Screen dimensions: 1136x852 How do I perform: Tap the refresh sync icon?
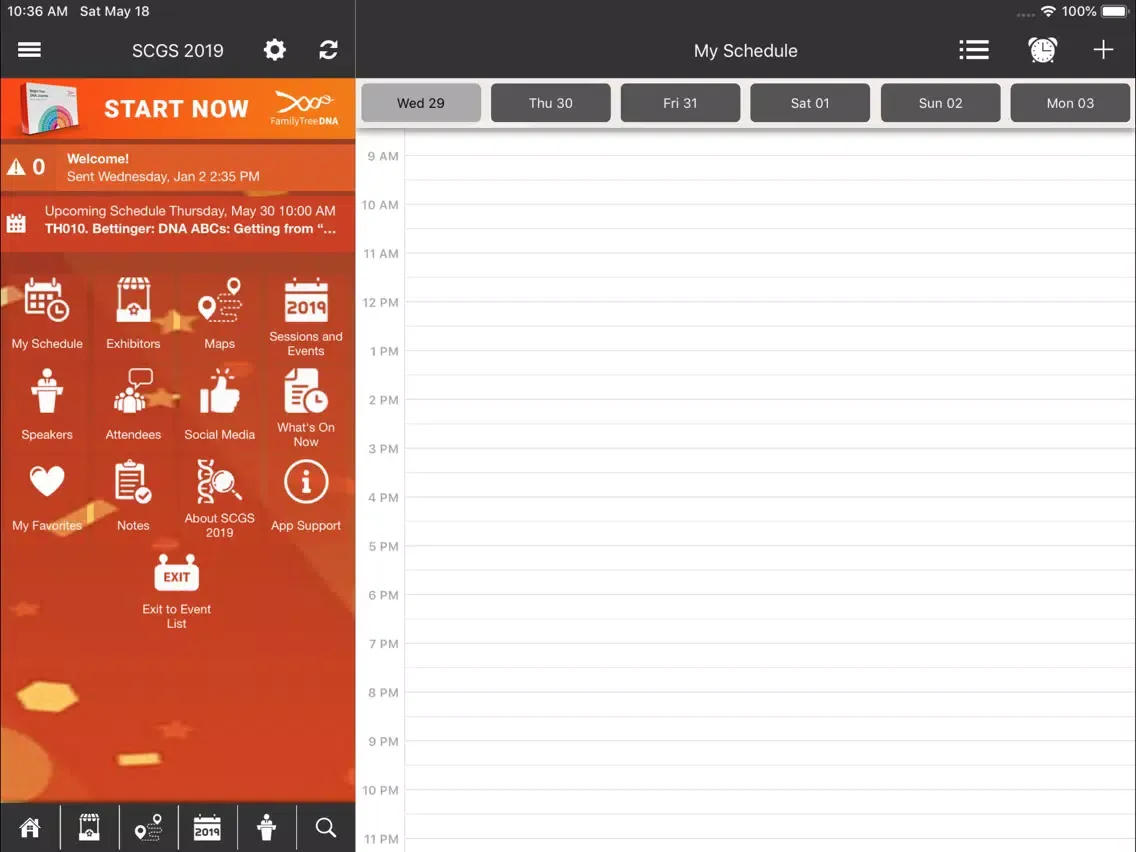coord(328,50)
